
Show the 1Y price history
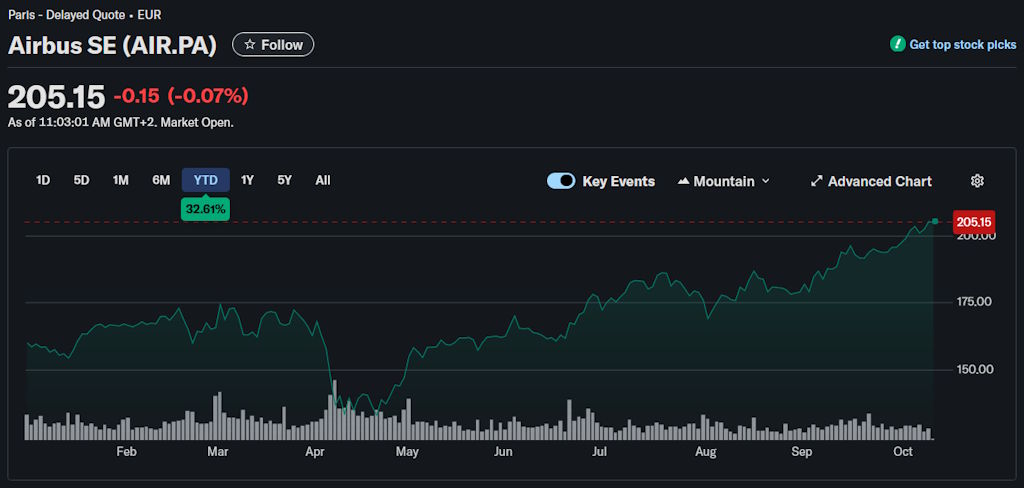tap(247, 180)
